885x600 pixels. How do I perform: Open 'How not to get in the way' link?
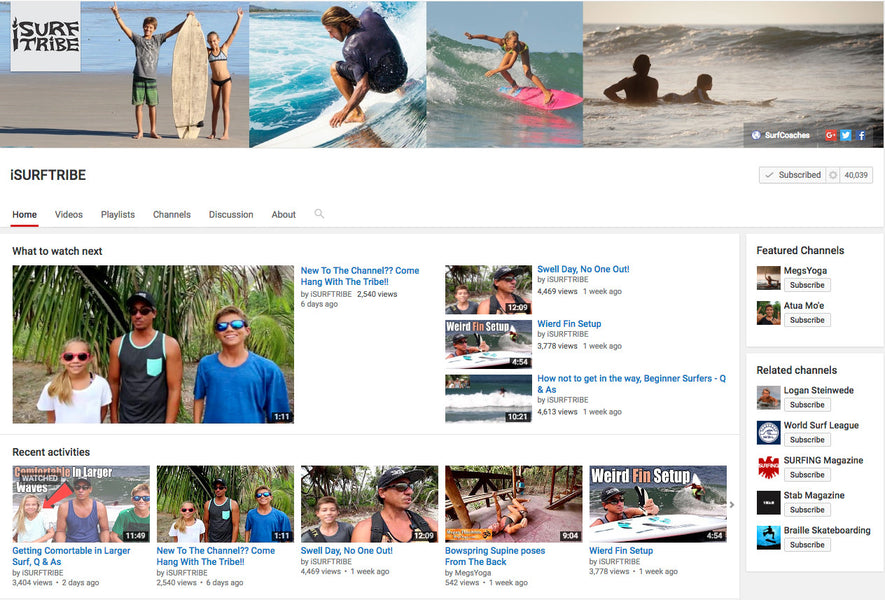[x=632, y=384]
